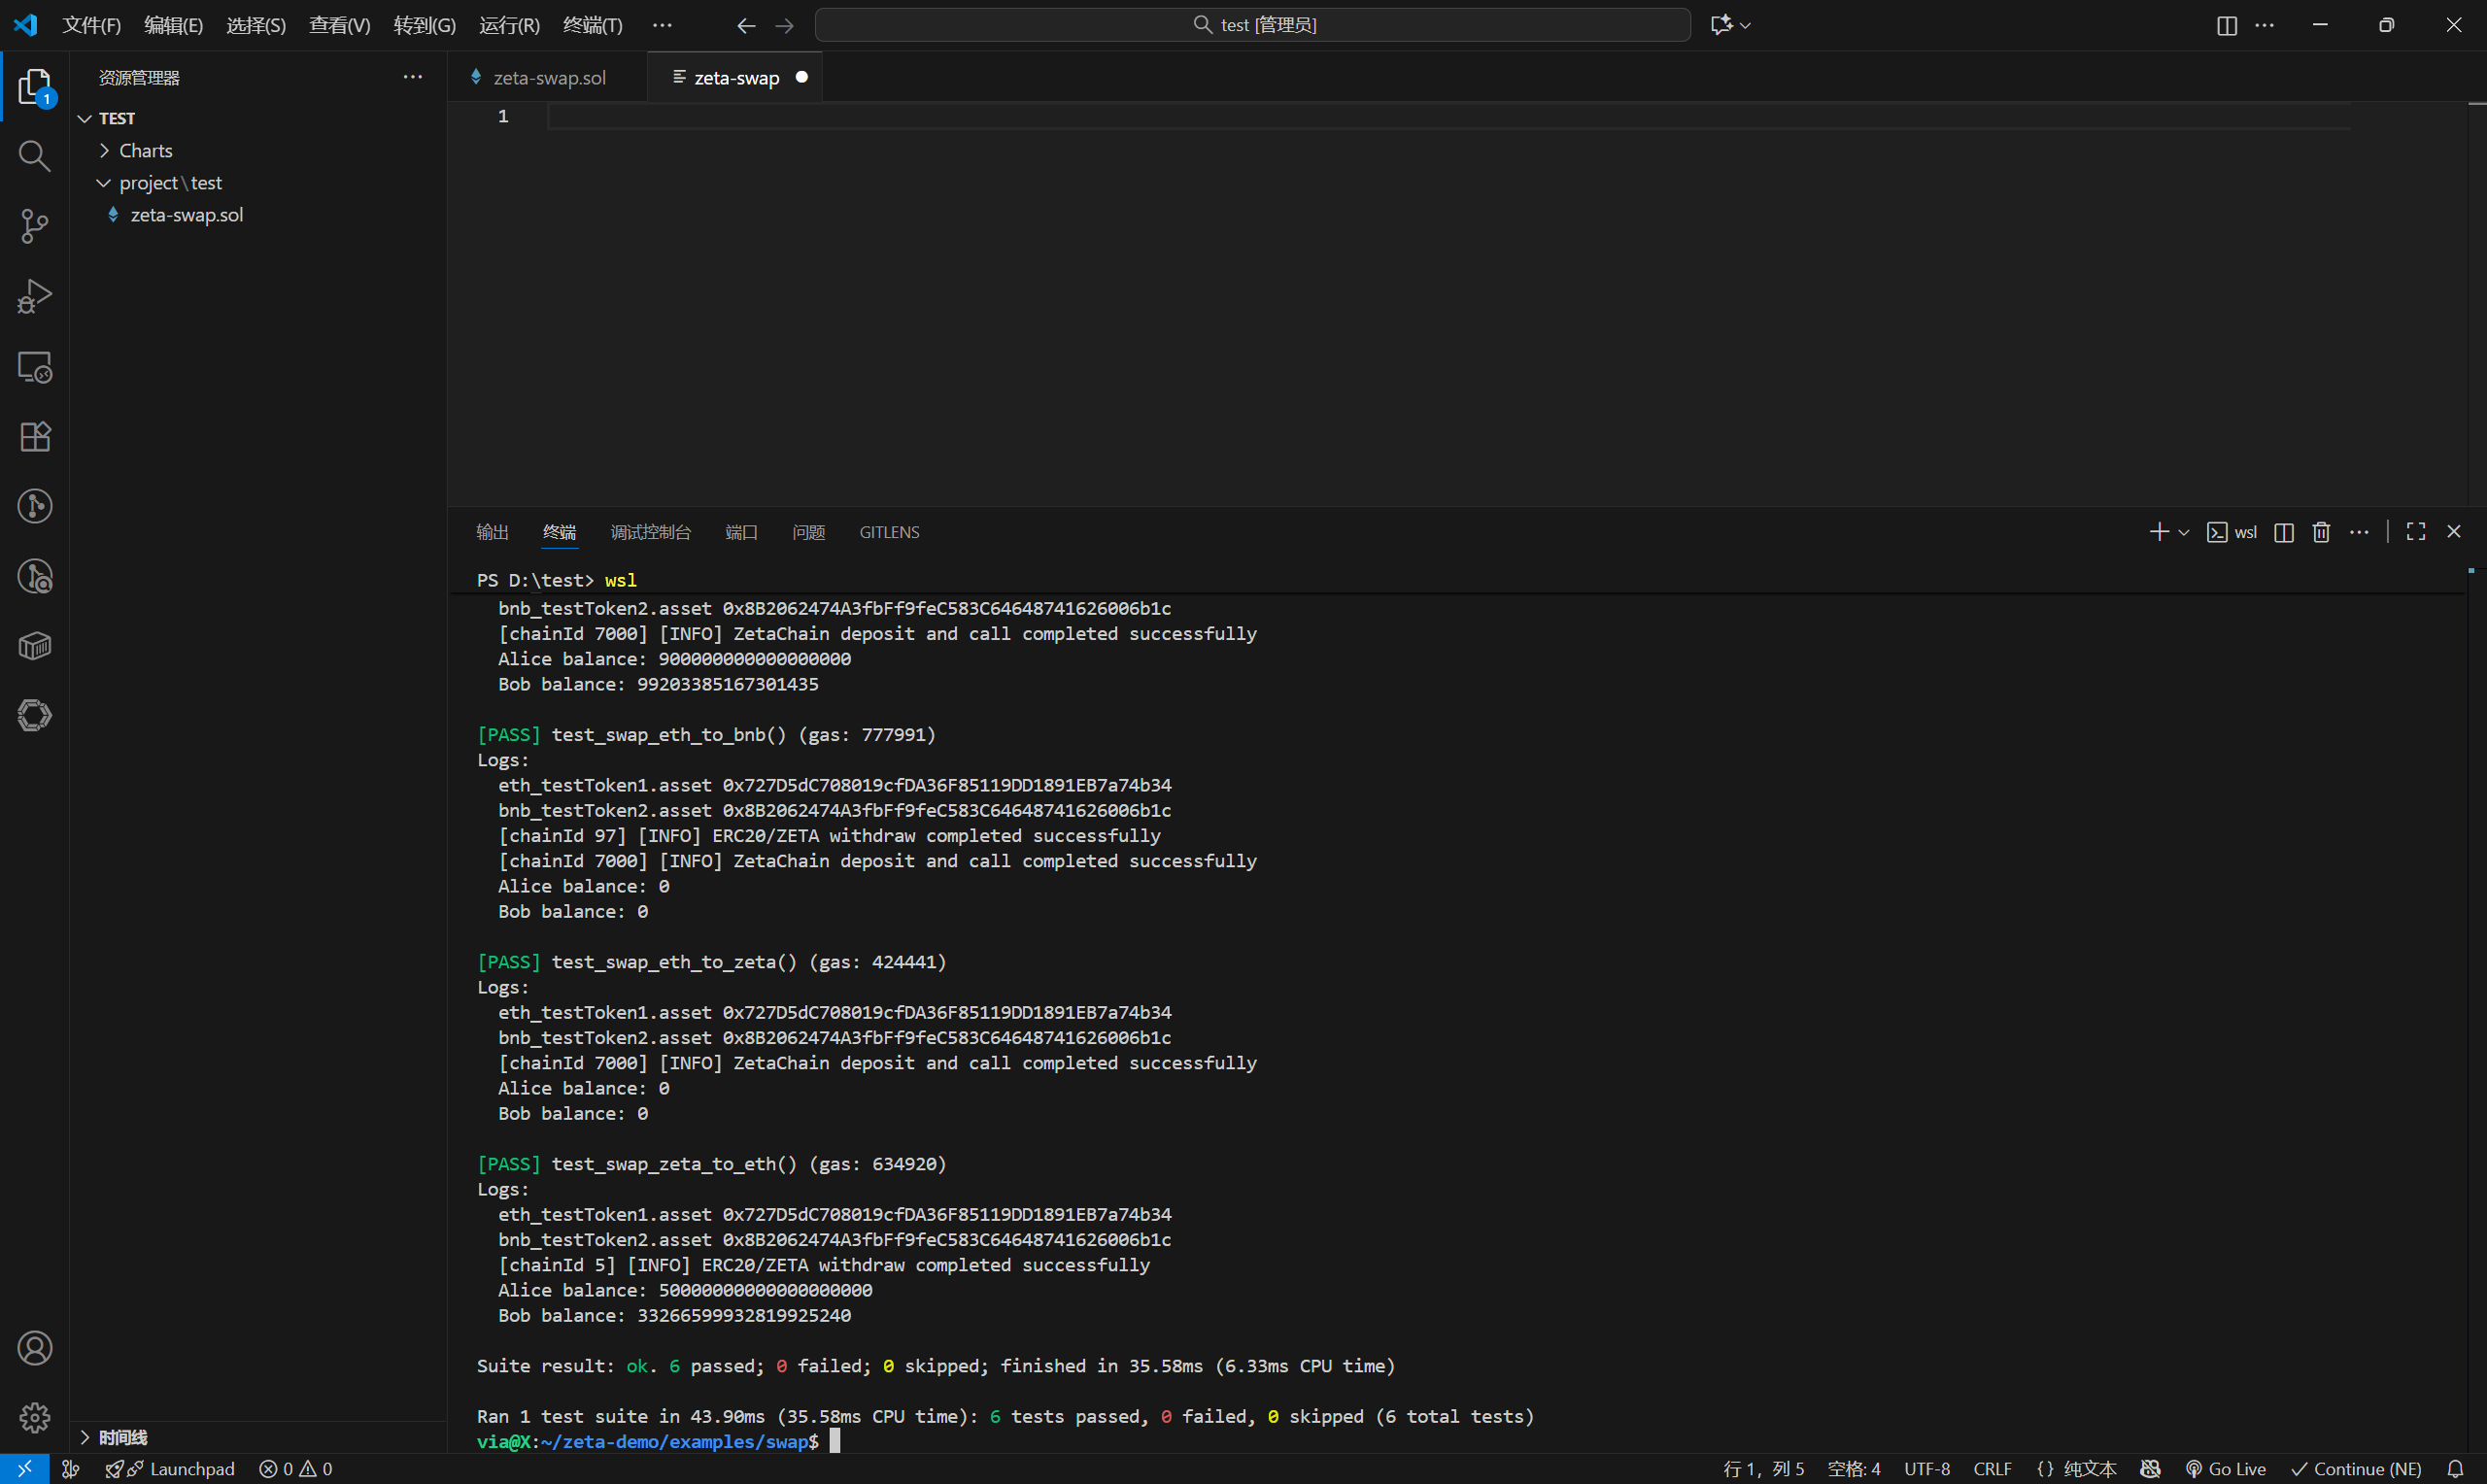
Task: Open the cube-shaped container view icon
Action: click(x=35, y=646)
